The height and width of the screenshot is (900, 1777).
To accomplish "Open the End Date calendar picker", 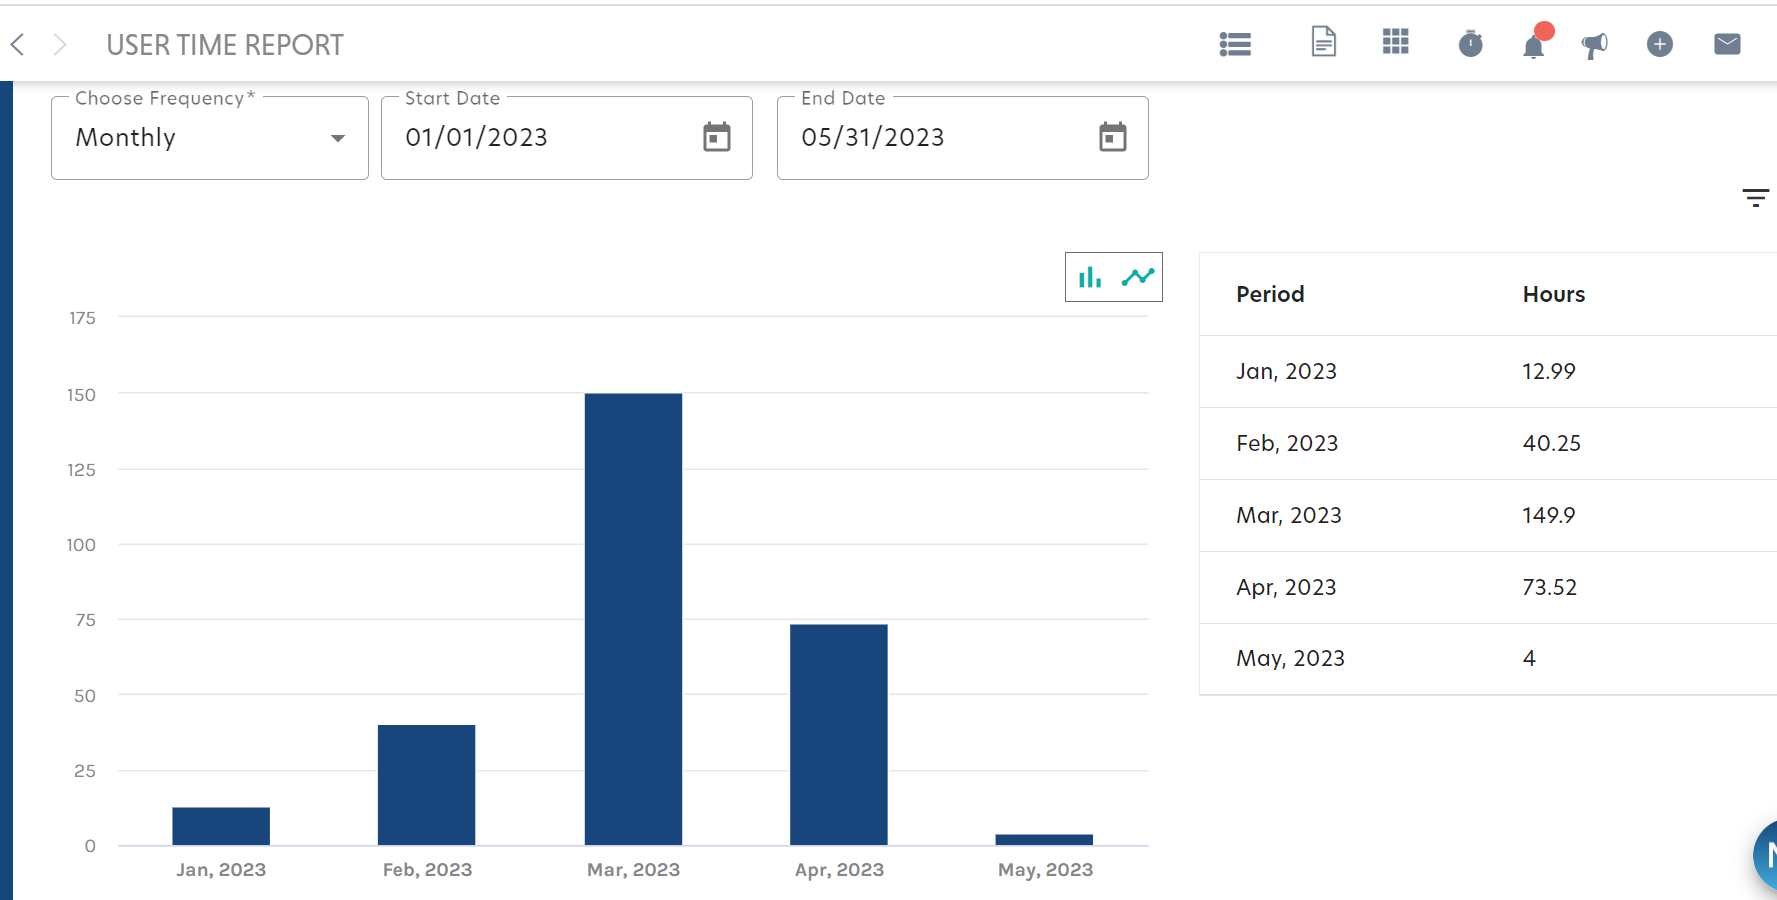I will [x=1113, y=137].
